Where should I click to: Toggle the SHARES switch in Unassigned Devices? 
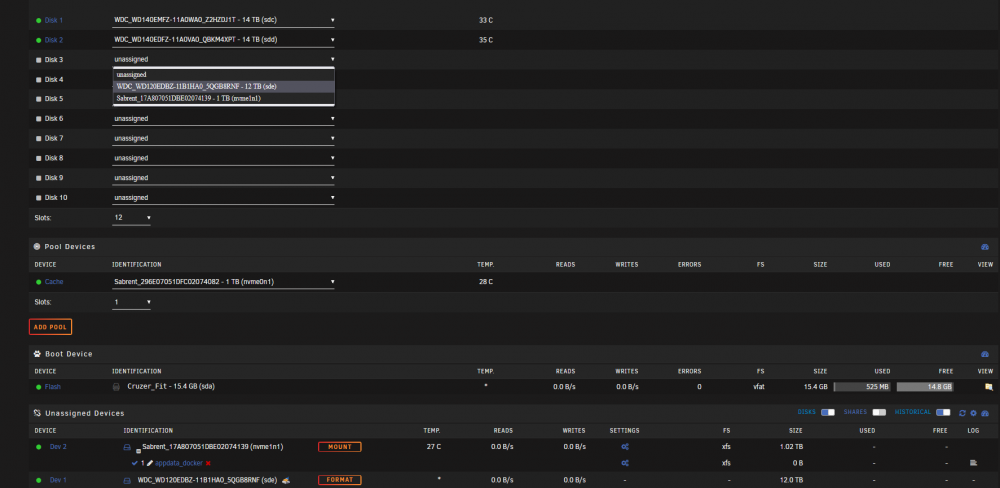[879, 413]
